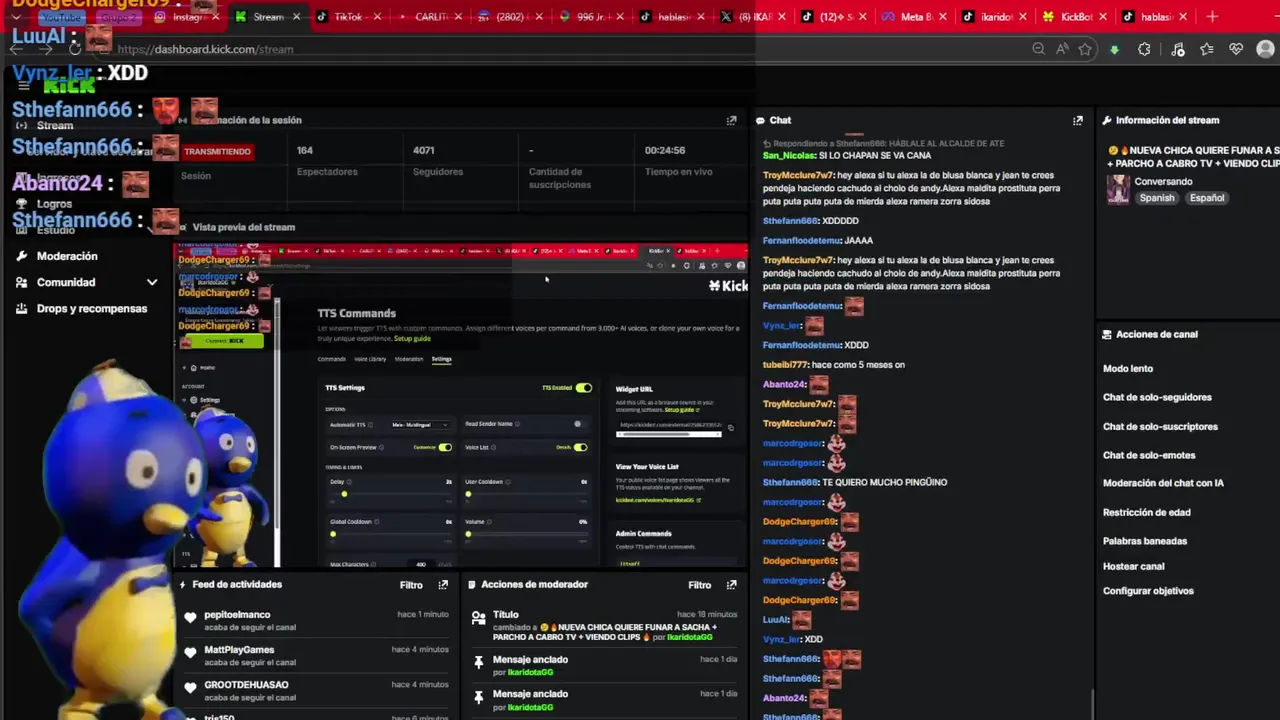The width and height of the screenshot is (1280, 720).
Task: Click the Drops y recompensas gift icon
Action: (21, 308)
